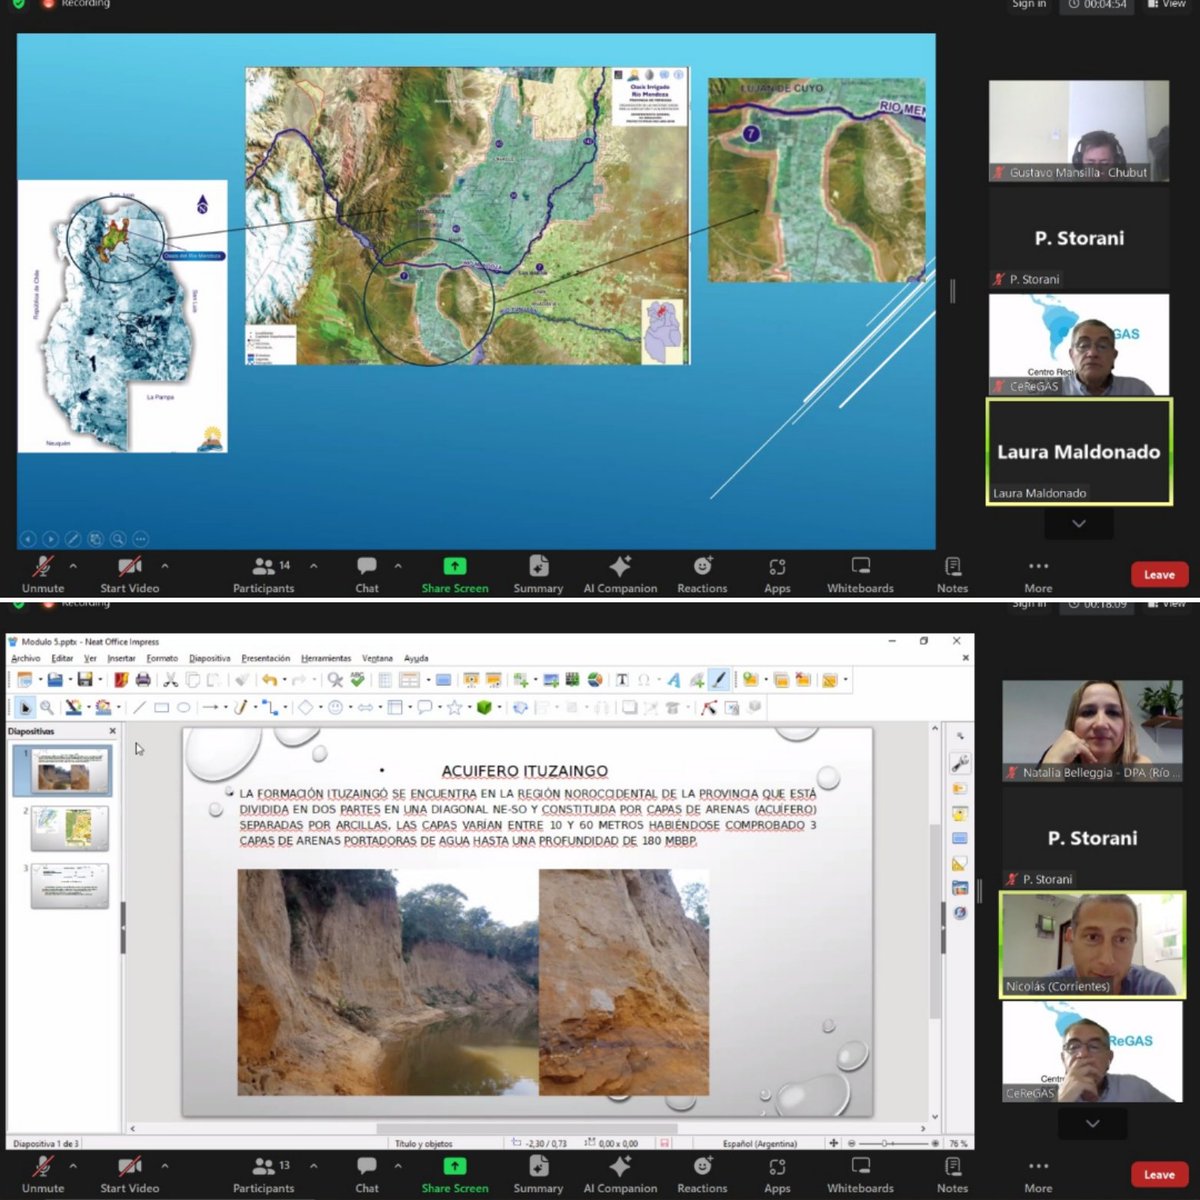Start video in the 14-participant Zoom meeting
The height and width of the screenshot is (1200, 1200).
[x=129, y=574]
